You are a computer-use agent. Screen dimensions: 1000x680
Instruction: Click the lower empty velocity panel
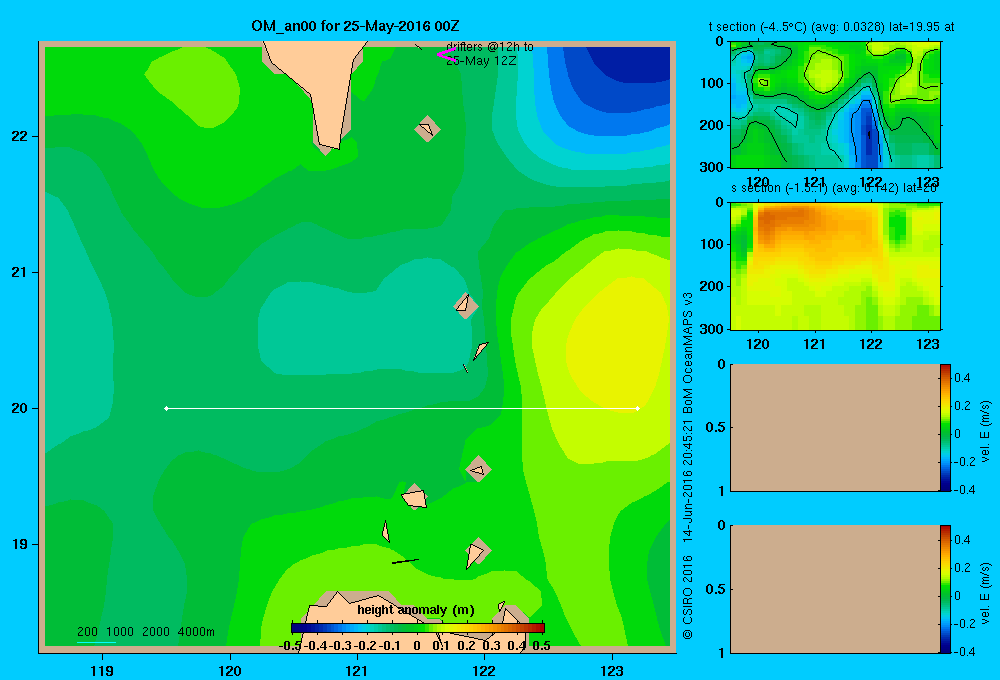[x=835, y=589]
